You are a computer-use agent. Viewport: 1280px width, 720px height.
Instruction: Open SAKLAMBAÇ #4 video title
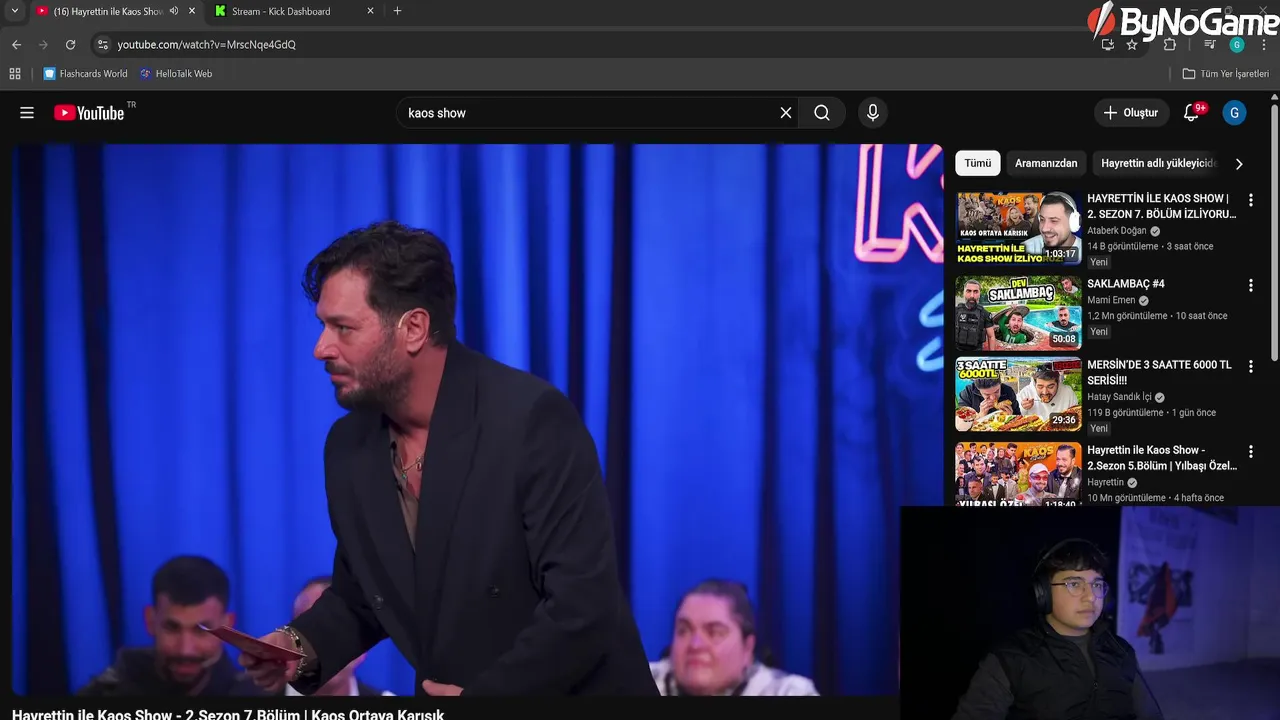pos(1126,284)
